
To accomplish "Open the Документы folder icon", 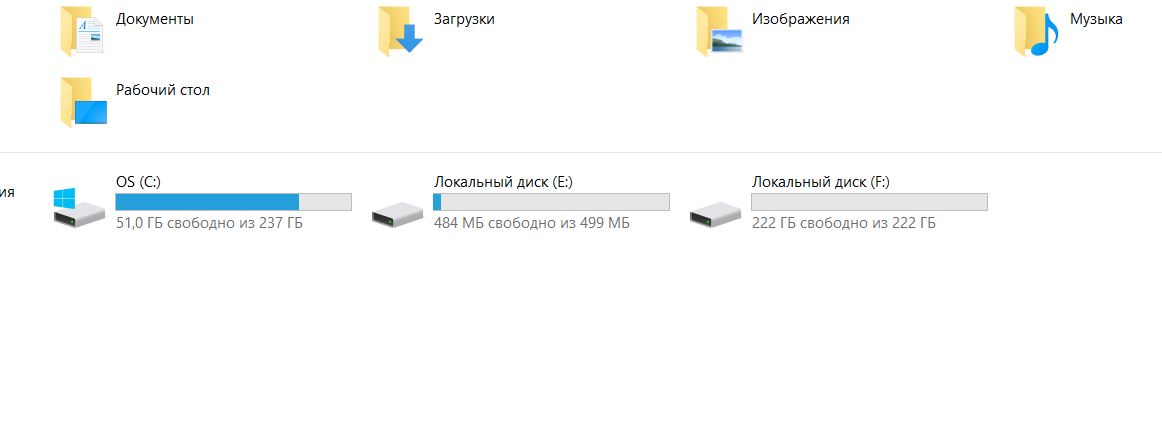I will tap(82, 30).
